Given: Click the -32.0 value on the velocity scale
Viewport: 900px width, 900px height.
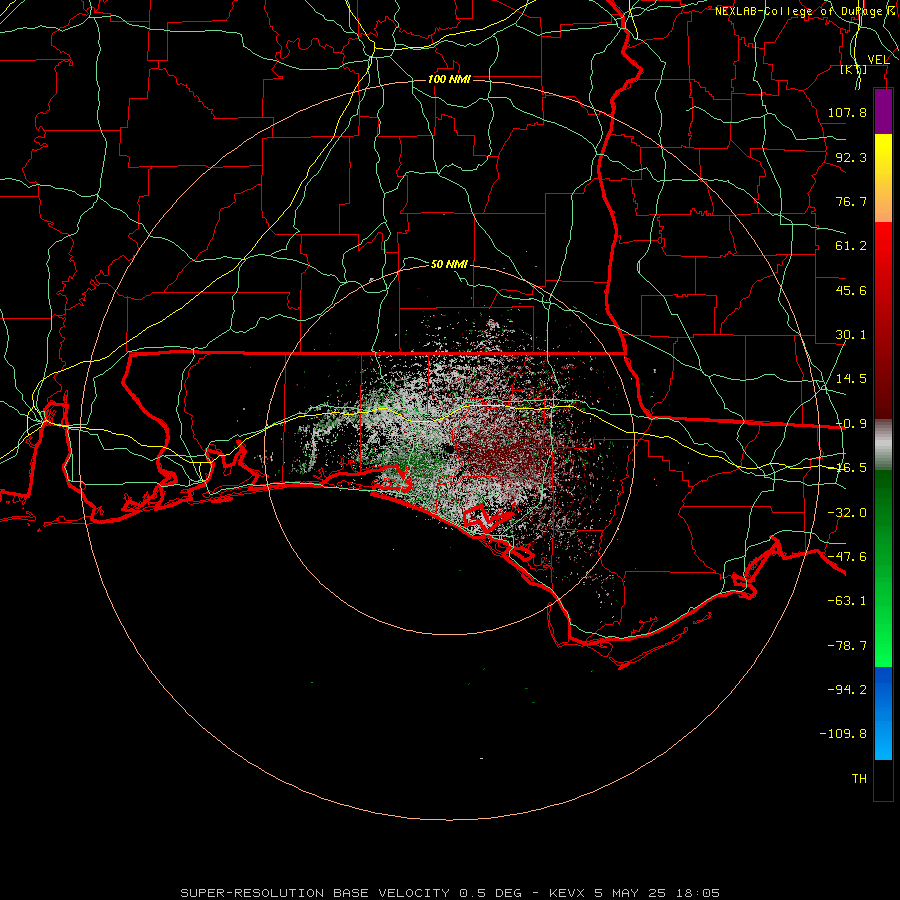Looking at the screenshot, I should point(847,513).
